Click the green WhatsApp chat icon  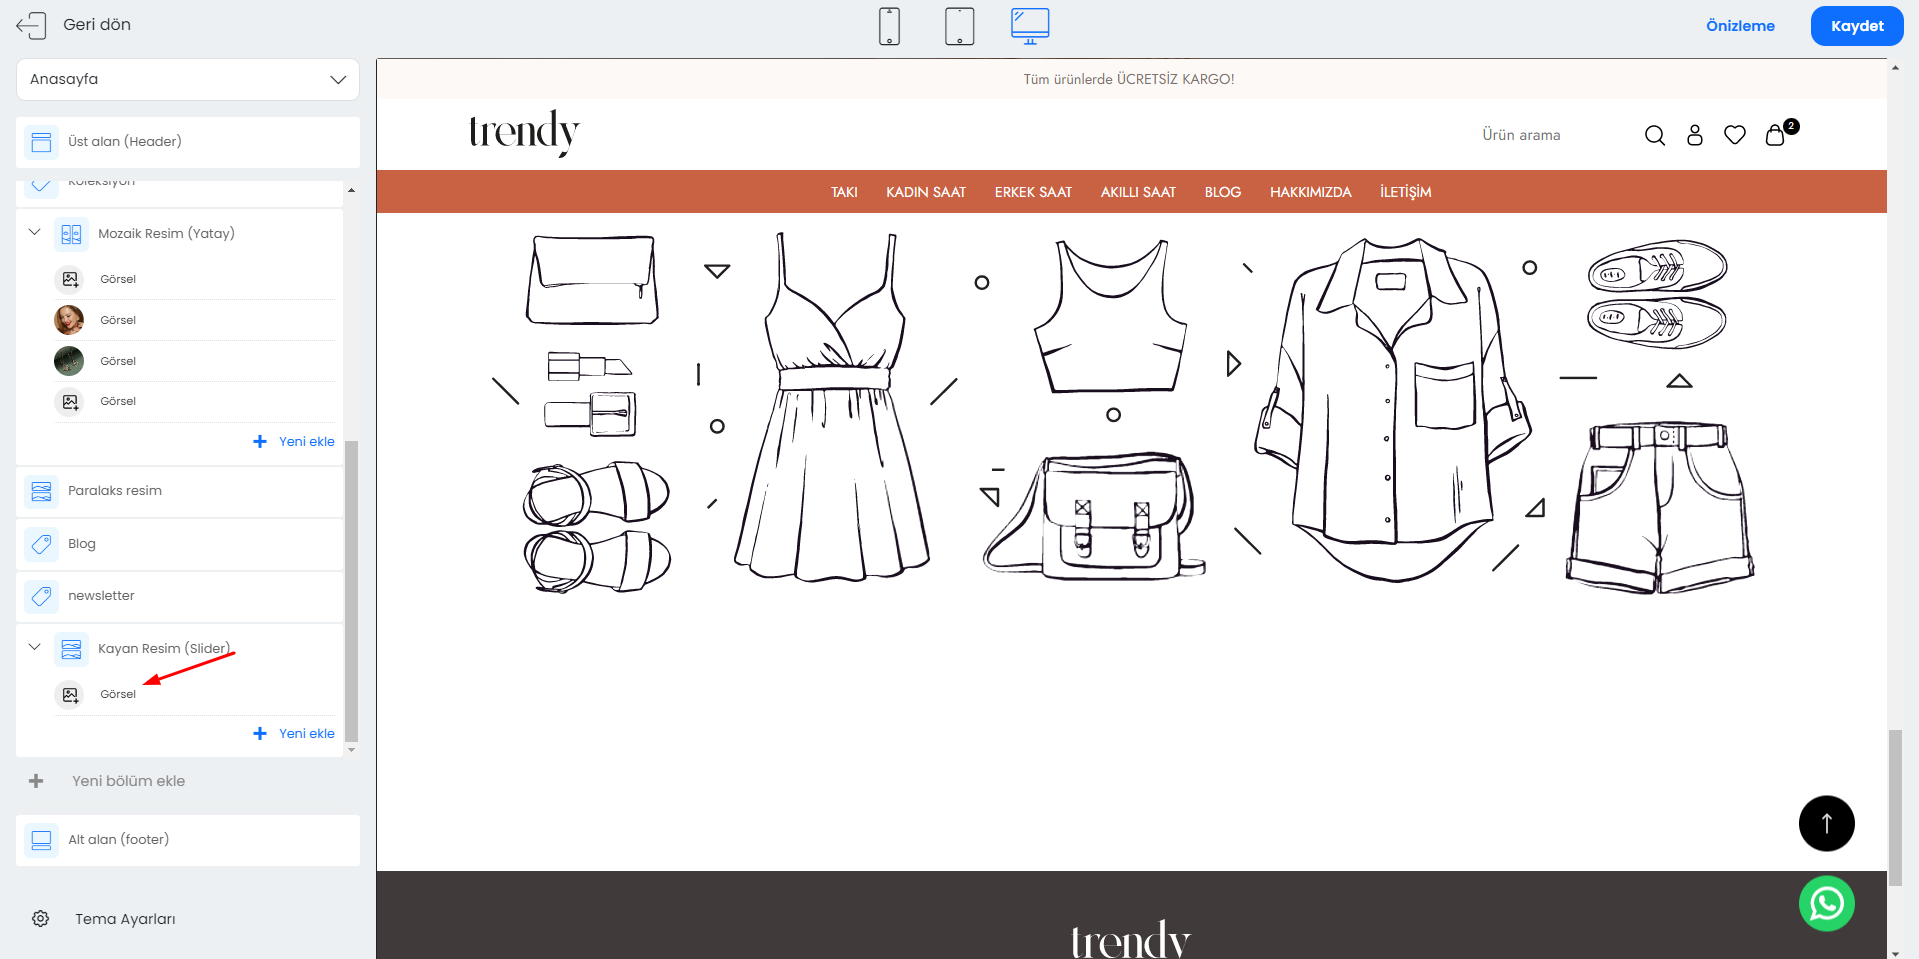pyautogui.click(x=1826, y=903)
